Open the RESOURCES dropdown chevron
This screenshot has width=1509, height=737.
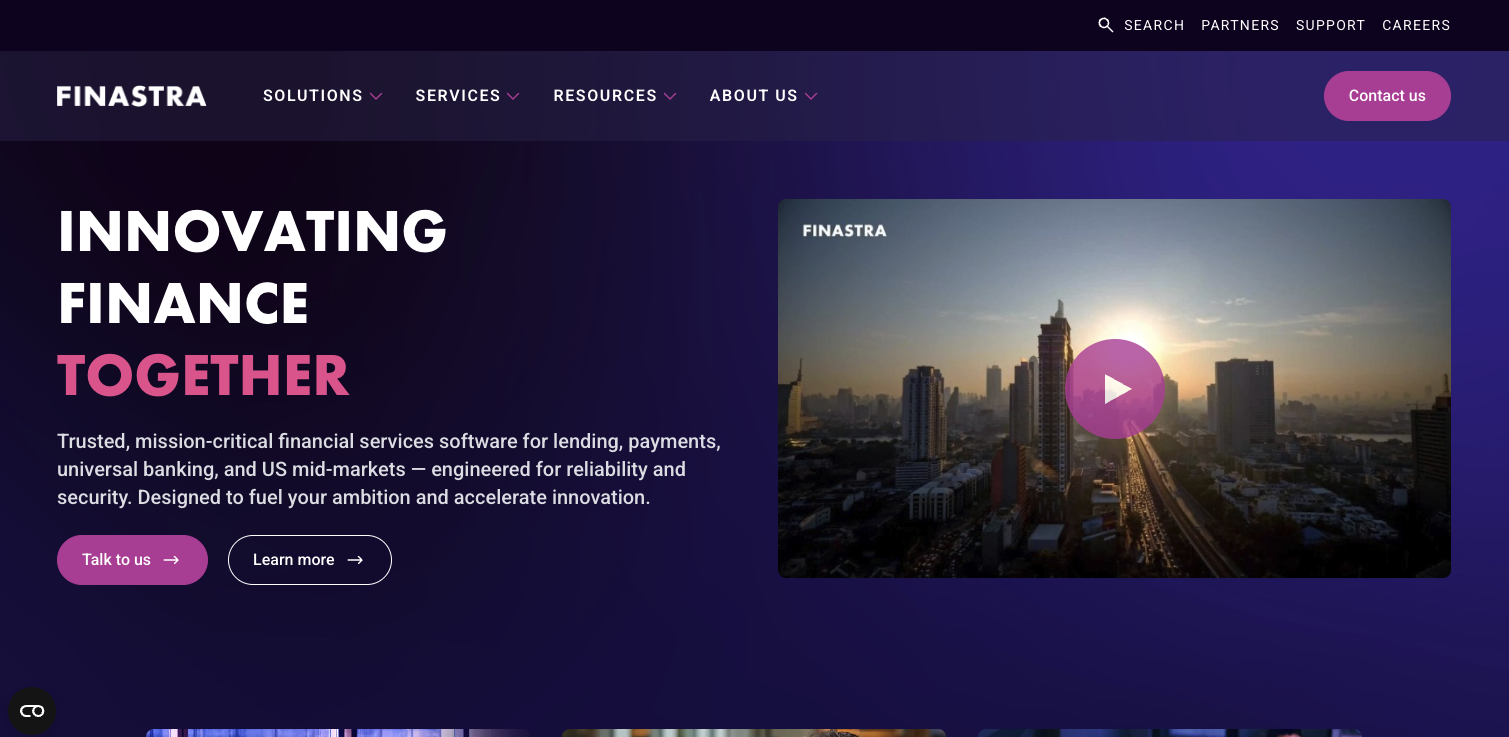(x=670, y=96)
